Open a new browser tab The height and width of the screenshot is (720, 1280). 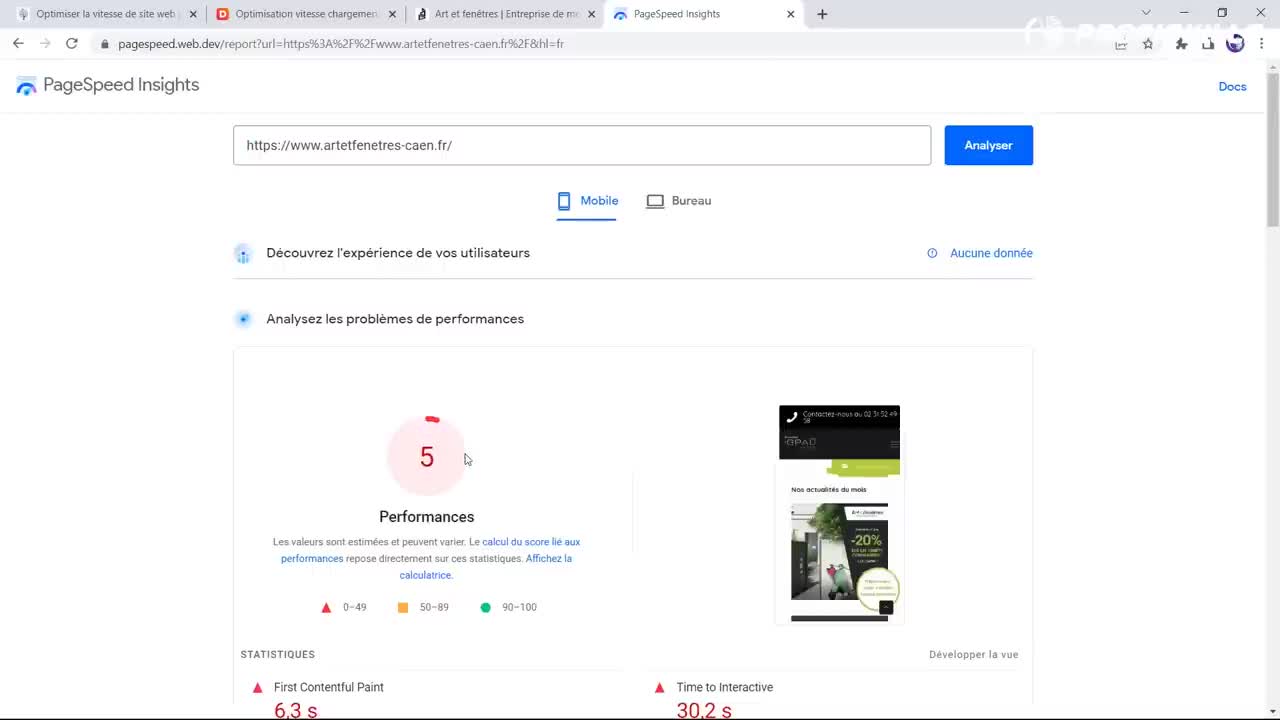(822, 14)
